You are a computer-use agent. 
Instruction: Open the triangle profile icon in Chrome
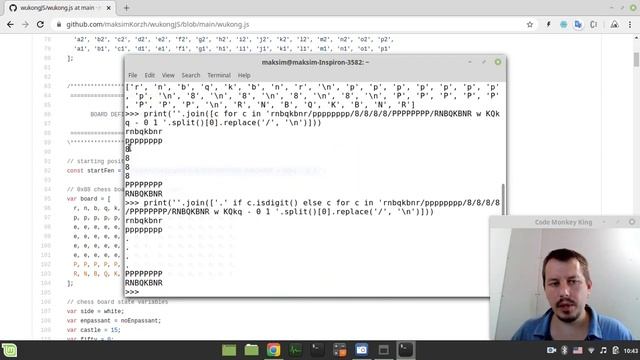[614, 24]
